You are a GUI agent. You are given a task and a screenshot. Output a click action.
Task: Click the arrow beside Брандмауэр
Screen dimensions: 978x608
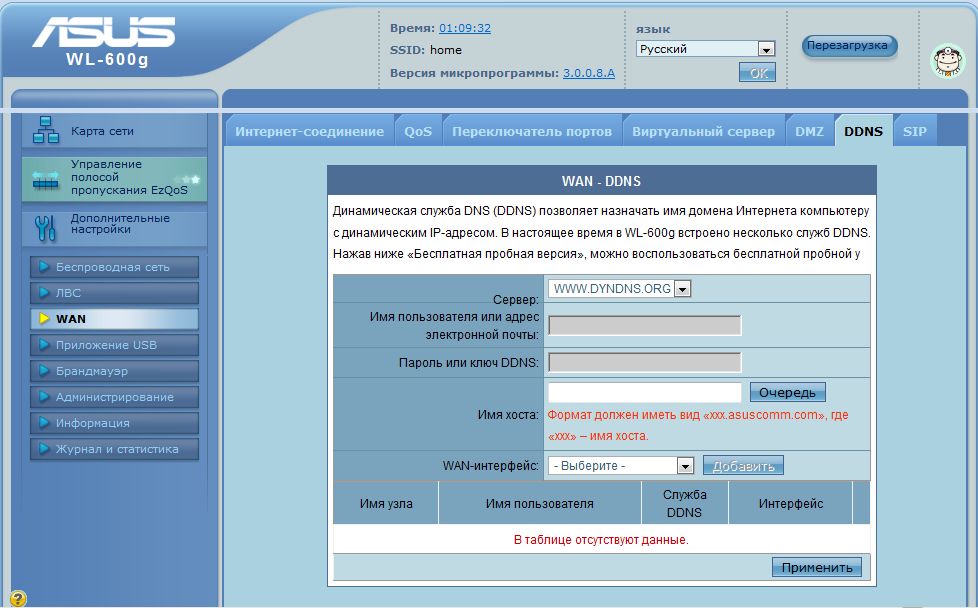click(44, 370)
